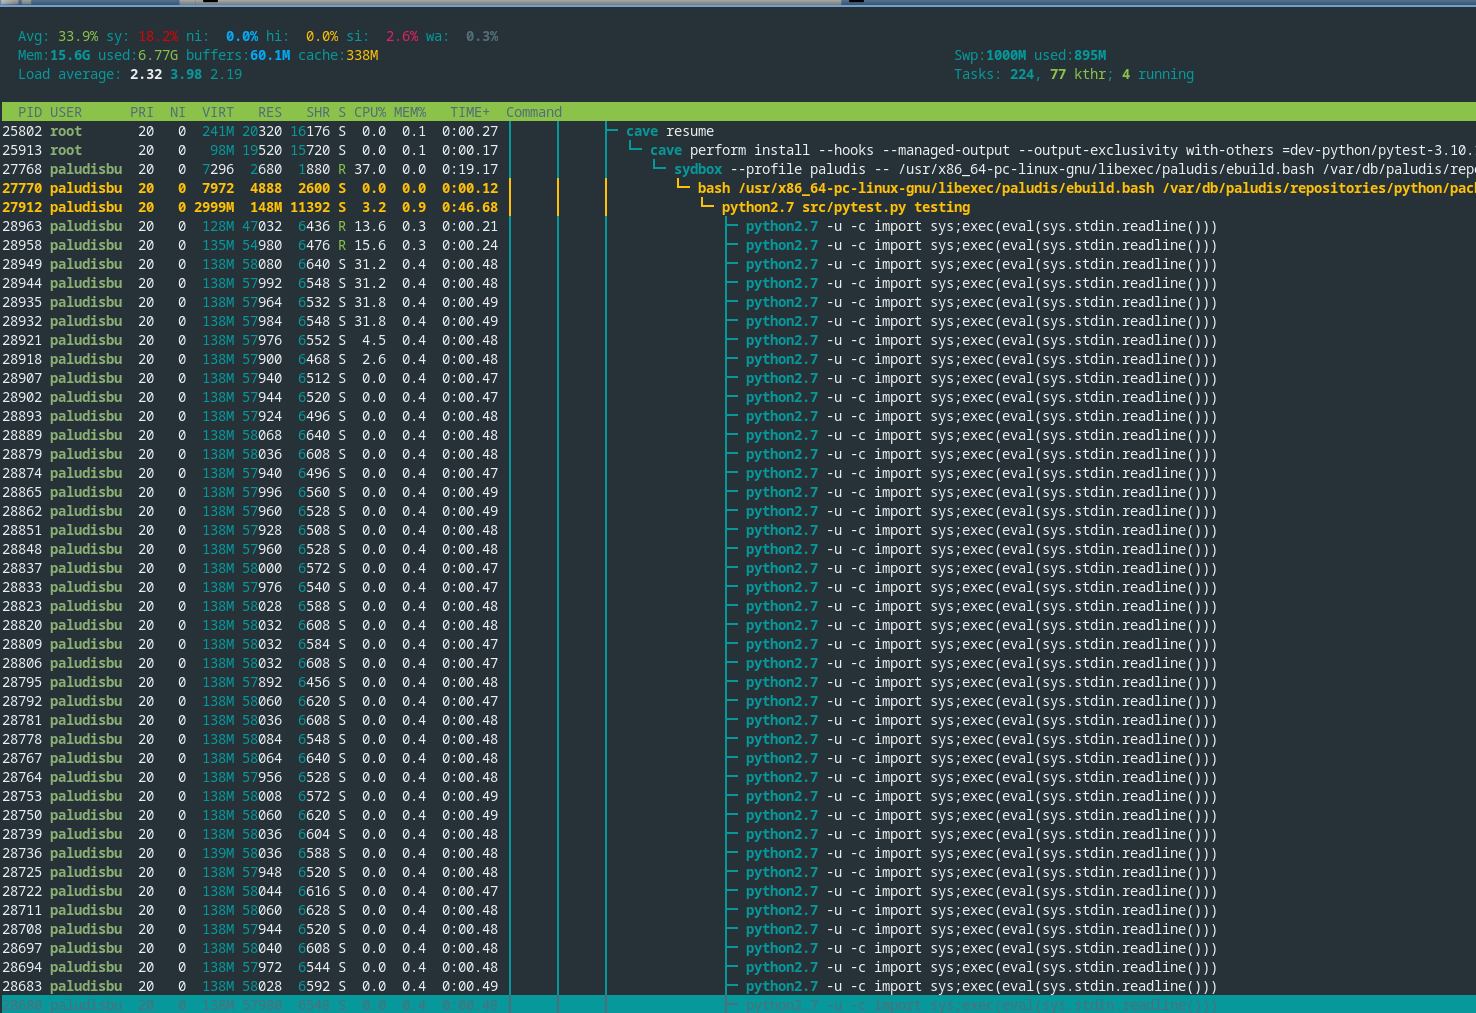Select process row with PID 28778
This screenshot has height=1013, width=1476.
pyautogui.click(x=738, y=739)
